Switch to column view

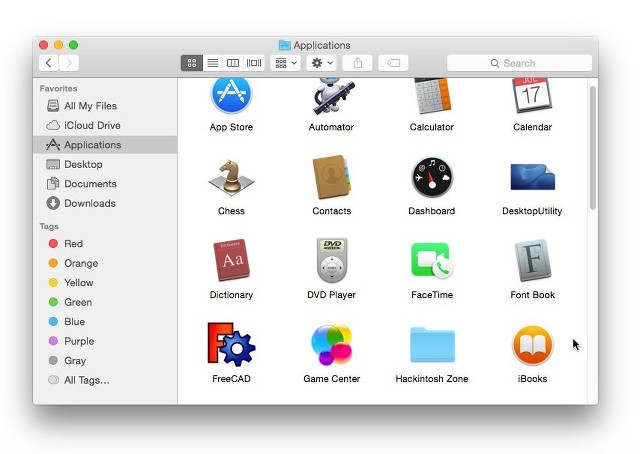pos(233,63)
